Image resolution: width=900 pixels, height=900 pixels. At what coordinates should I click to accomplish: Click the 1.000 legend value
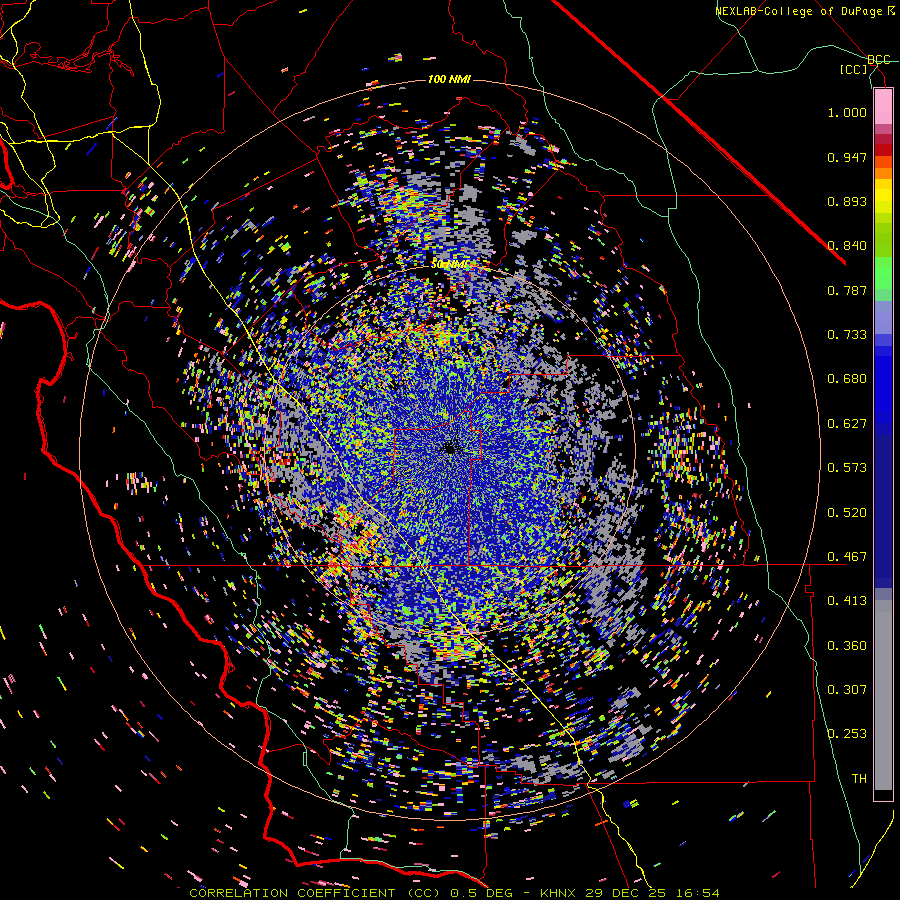tap(847, 112)
